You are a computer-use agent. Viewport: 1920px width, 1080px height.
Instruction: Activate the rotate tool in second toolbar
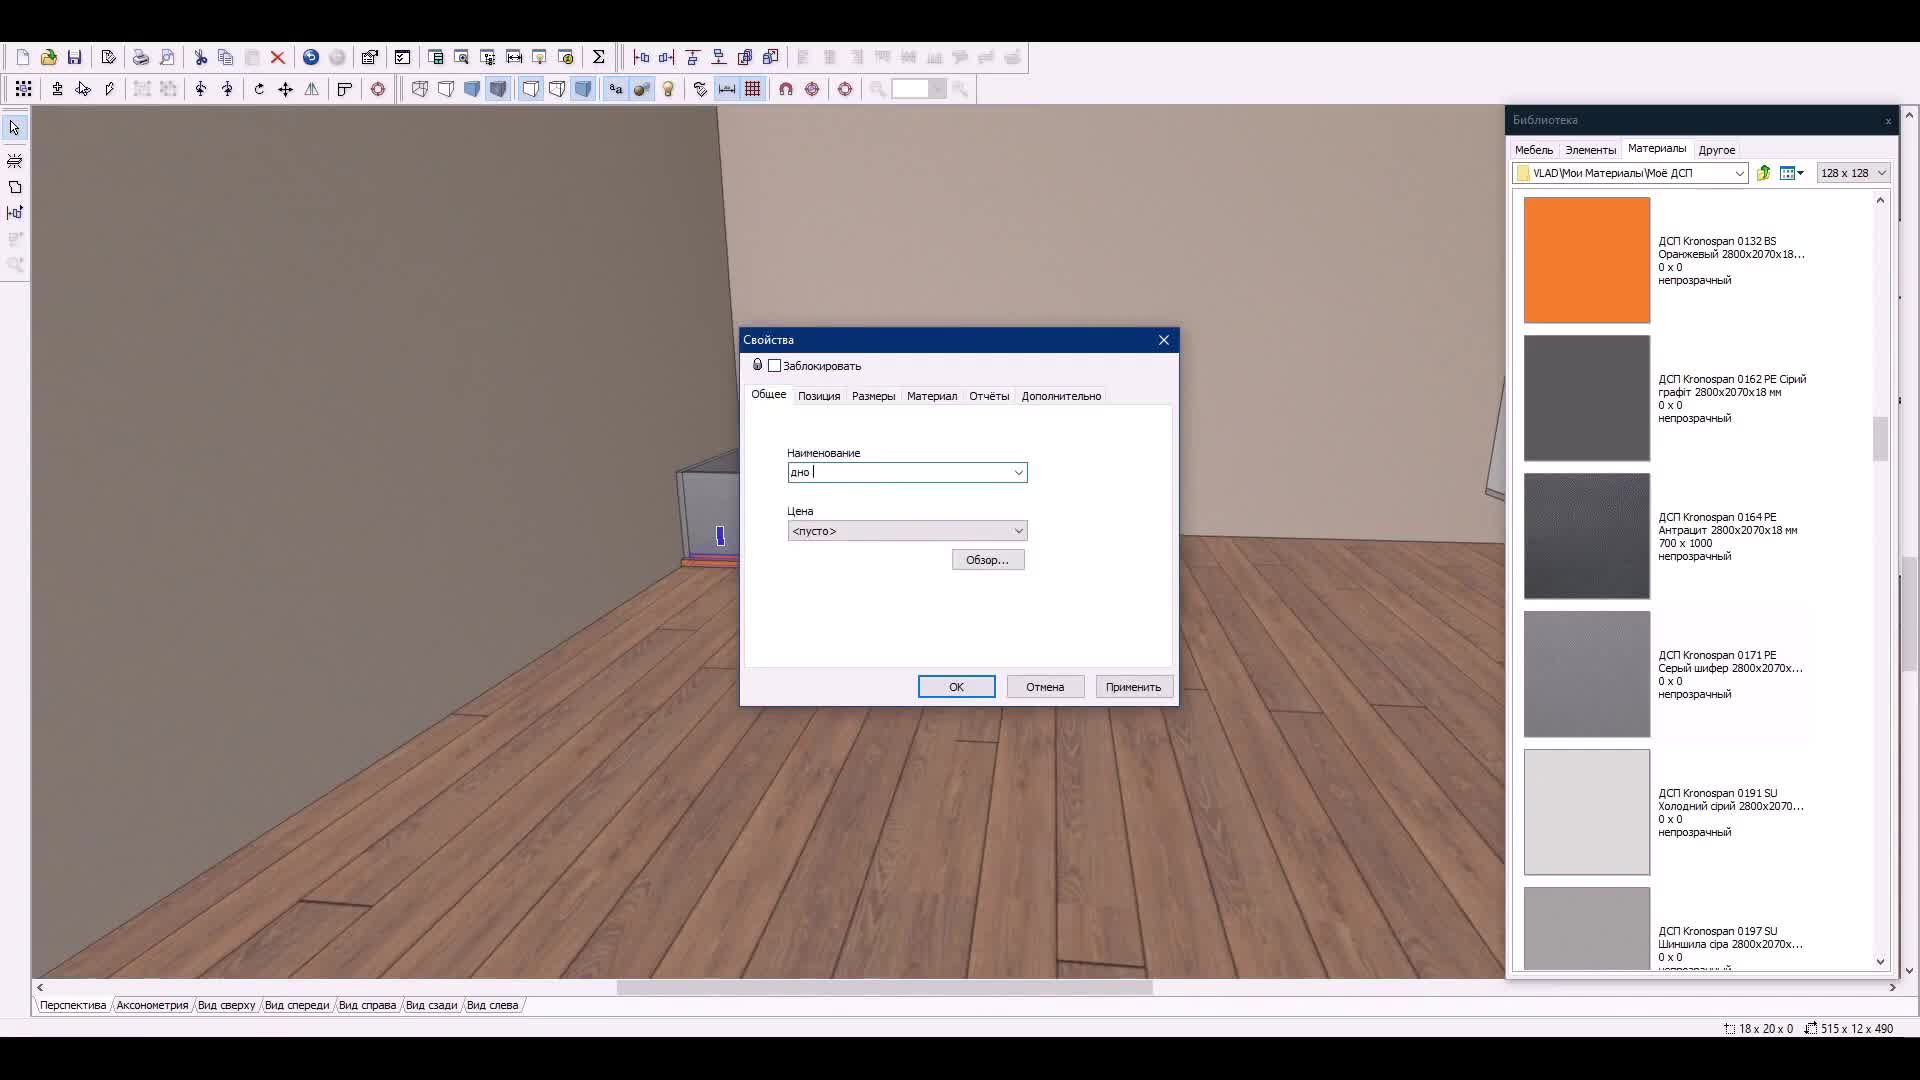click(x=259, y=89)
